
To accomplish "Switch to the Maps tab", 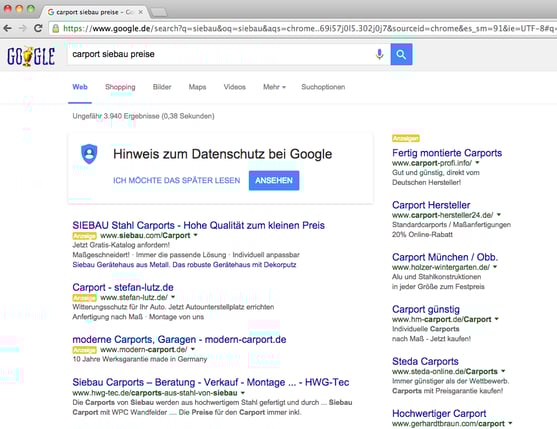I will [x=197, y=87].
